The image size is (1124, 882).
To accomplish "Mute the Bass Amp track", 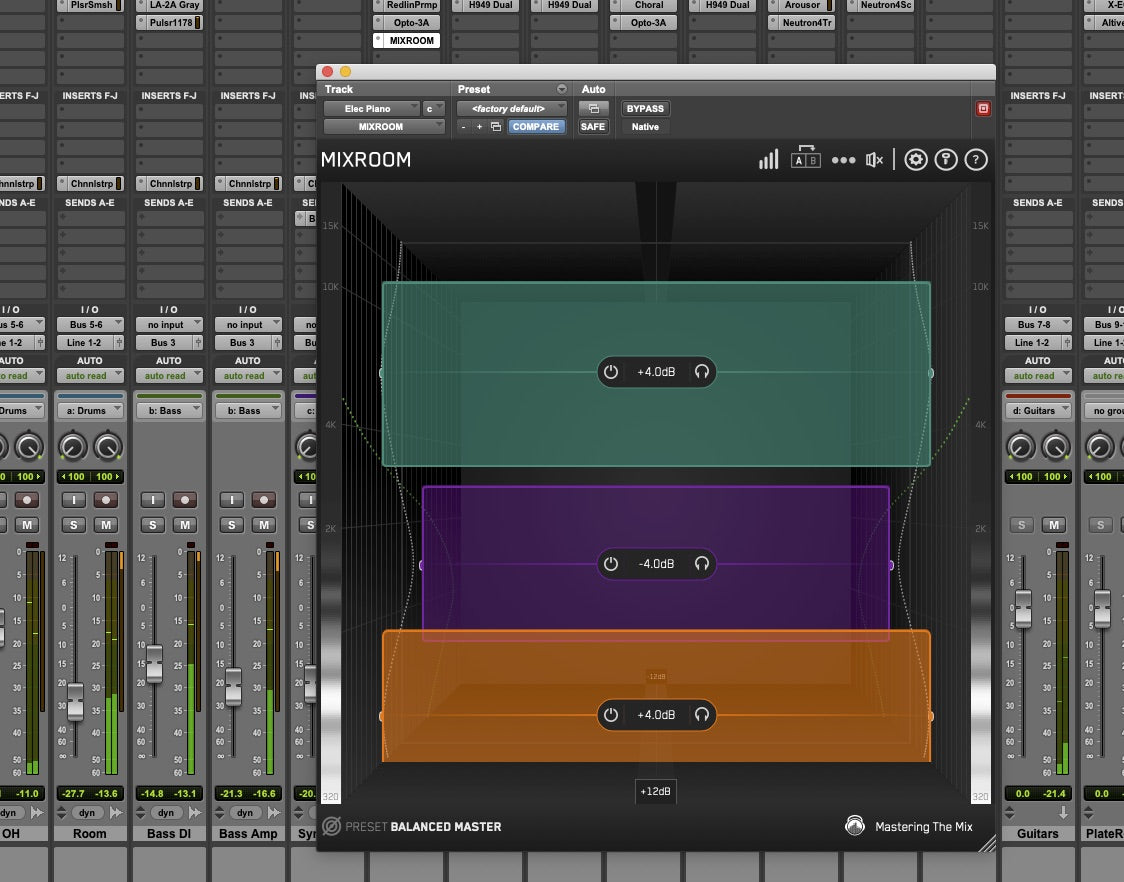I will pyautogui.click(x=264, y=525).
